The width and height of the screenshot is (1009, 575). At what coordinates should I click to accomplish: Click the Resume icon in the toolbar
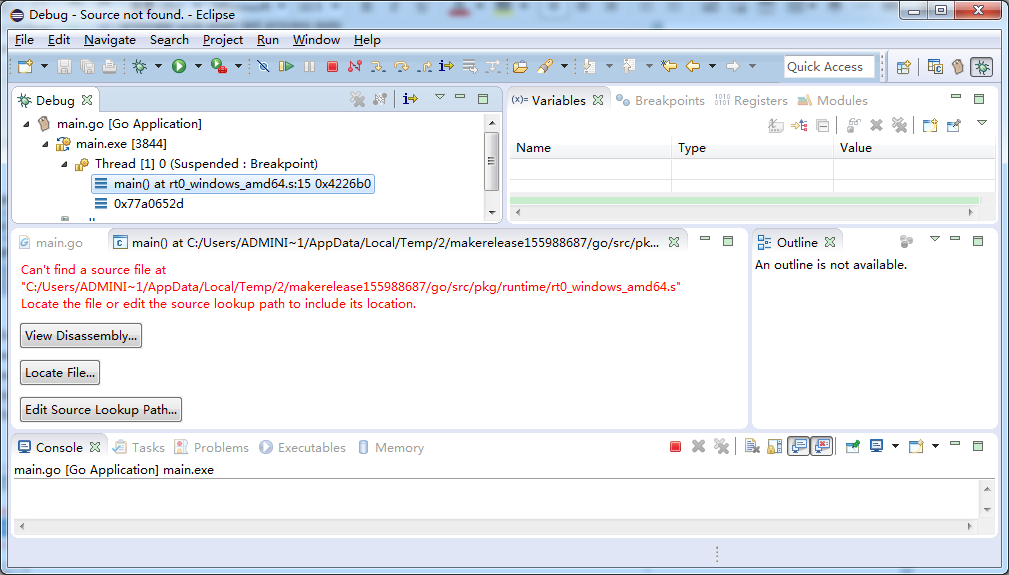click(x=286, y=66)
